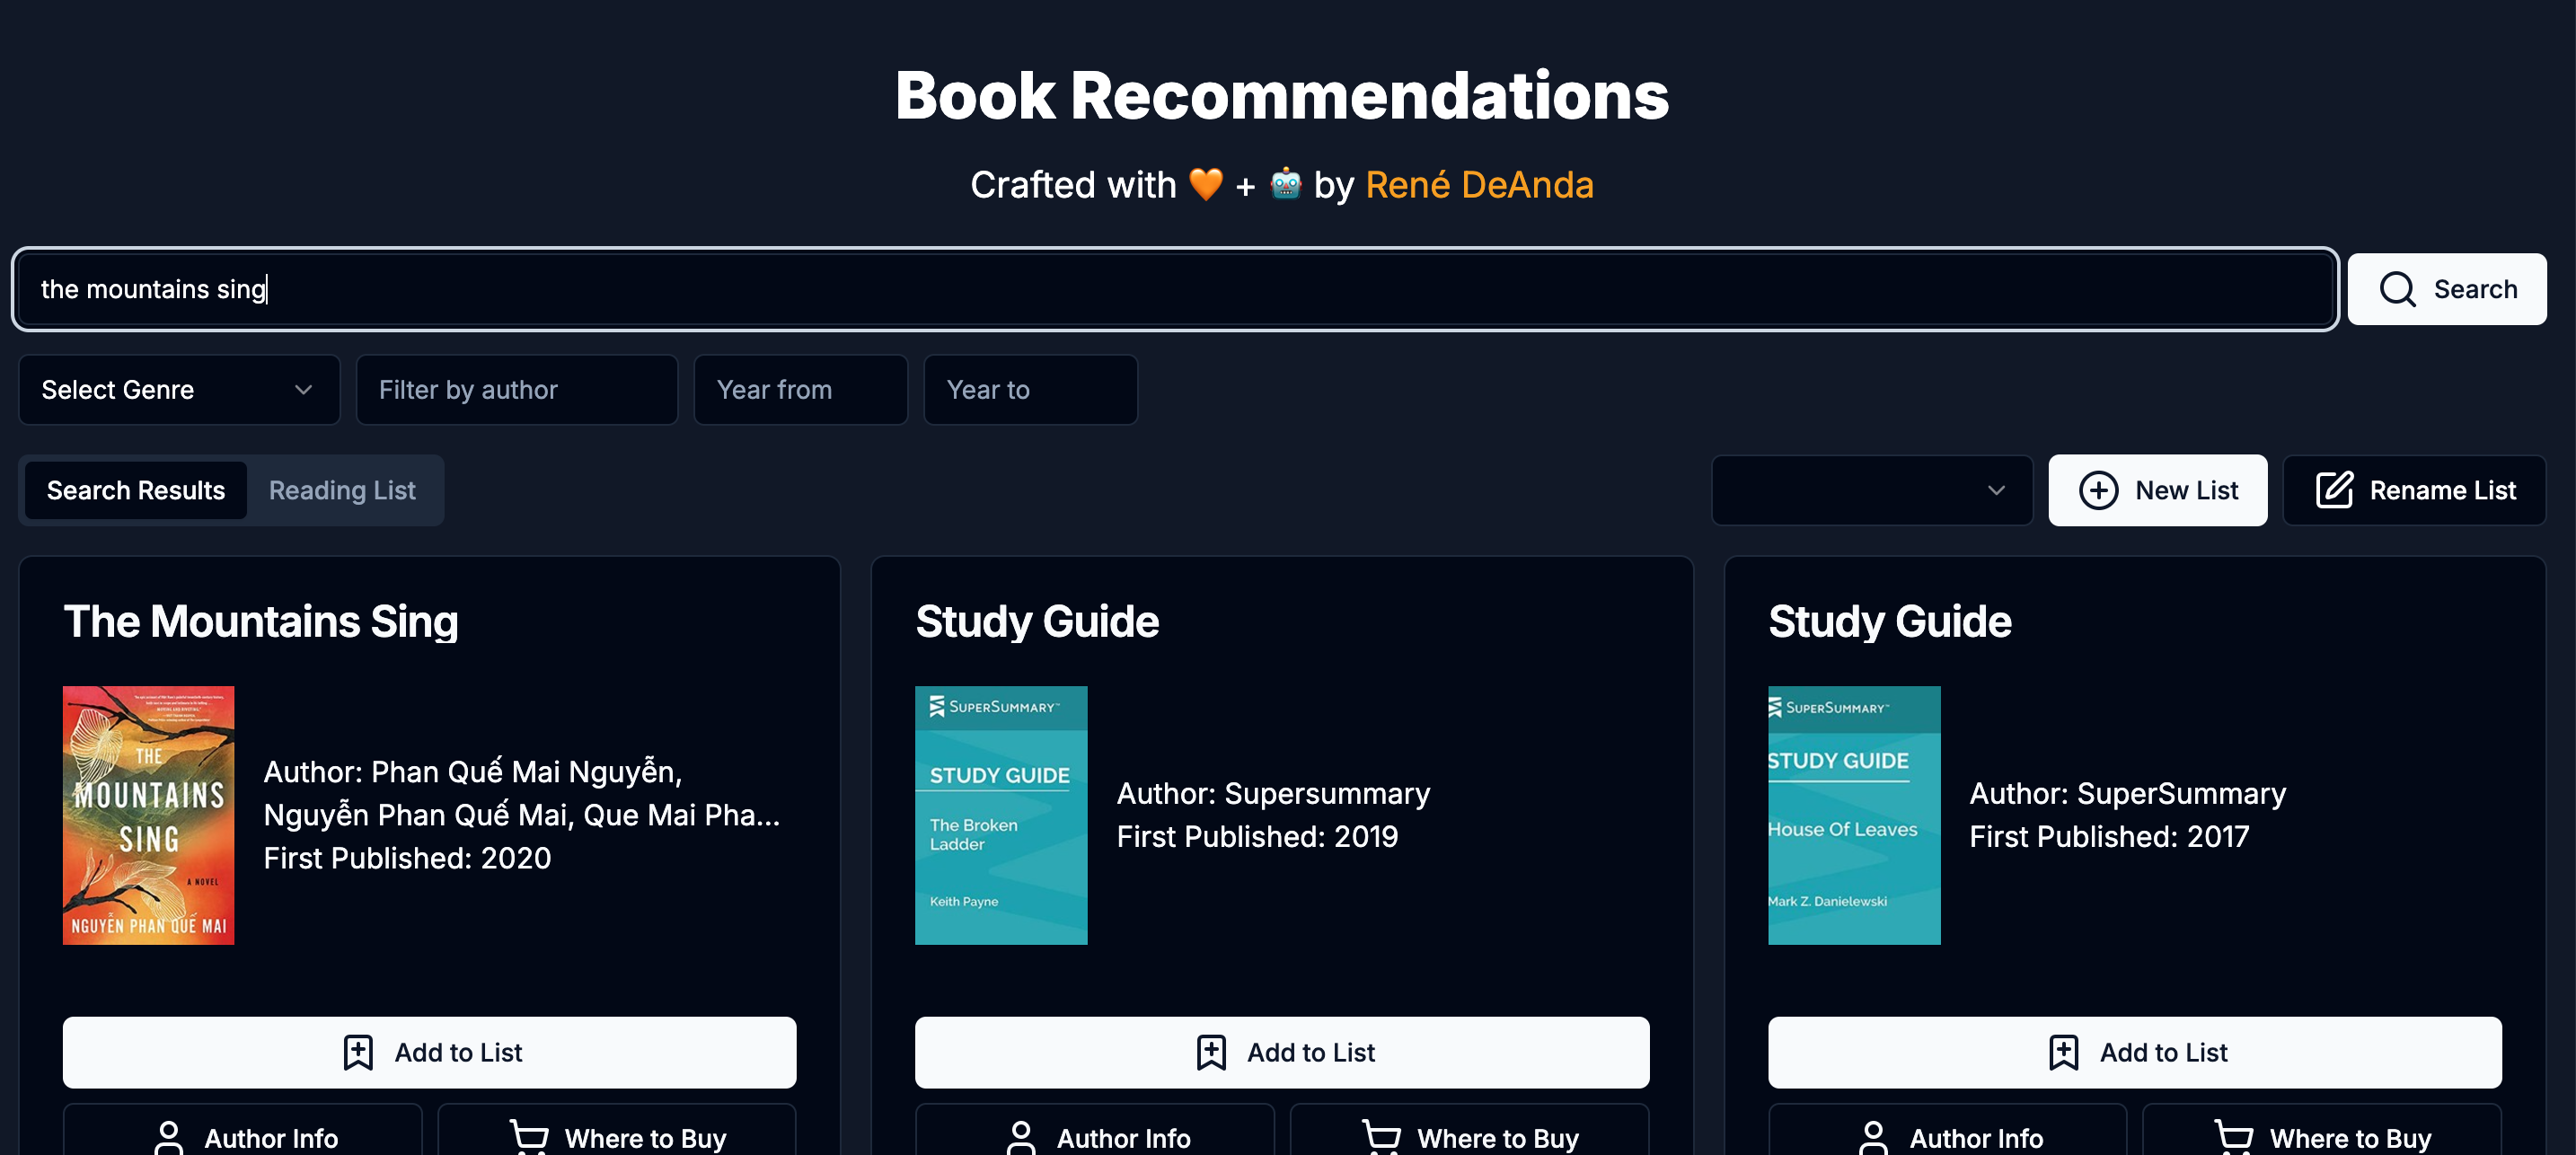Click the Filter by author field

point(516,390)
